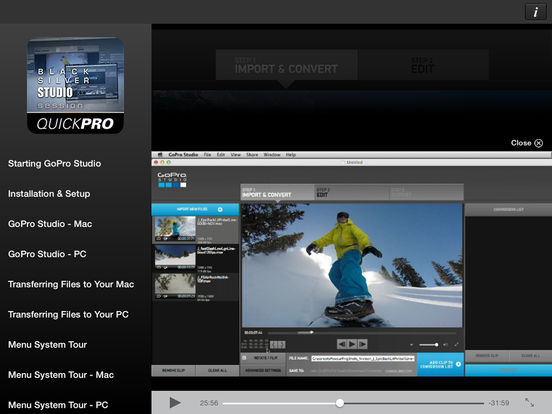
Task: Tap the QuickPro Studio app logo
Action: pos(75,85)
